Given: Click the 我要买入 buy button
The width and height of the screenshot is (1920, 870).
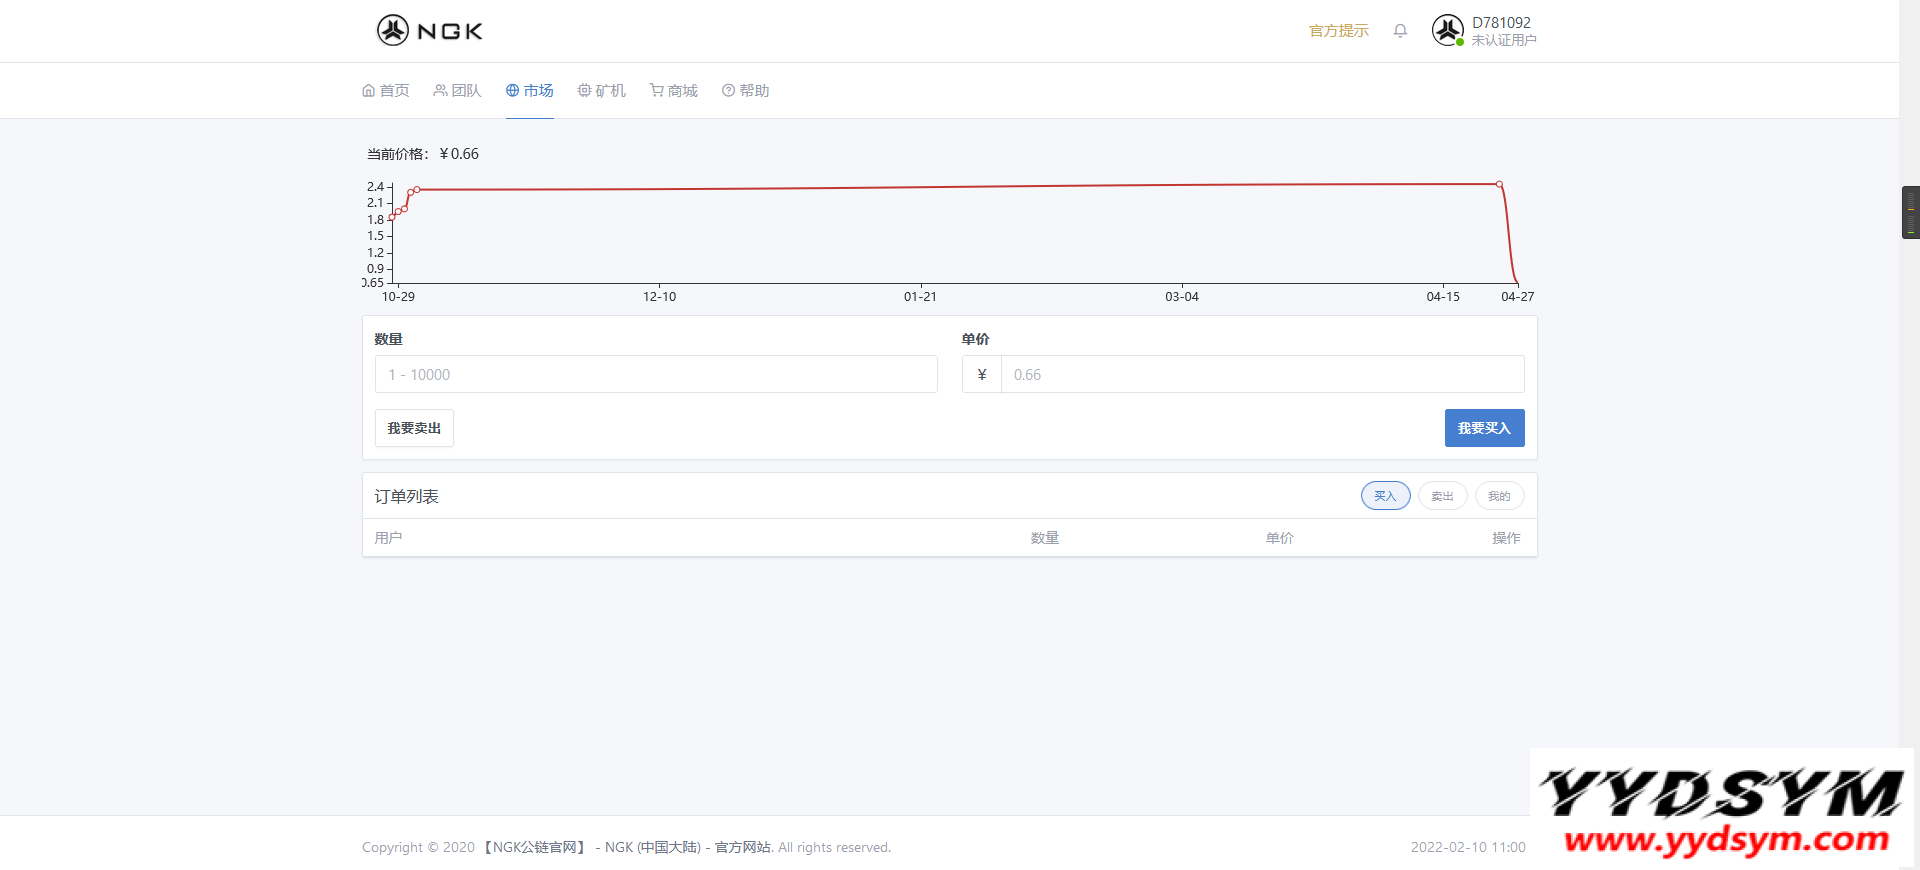Looking at the screenshot, I should (x=1484, y=428).
